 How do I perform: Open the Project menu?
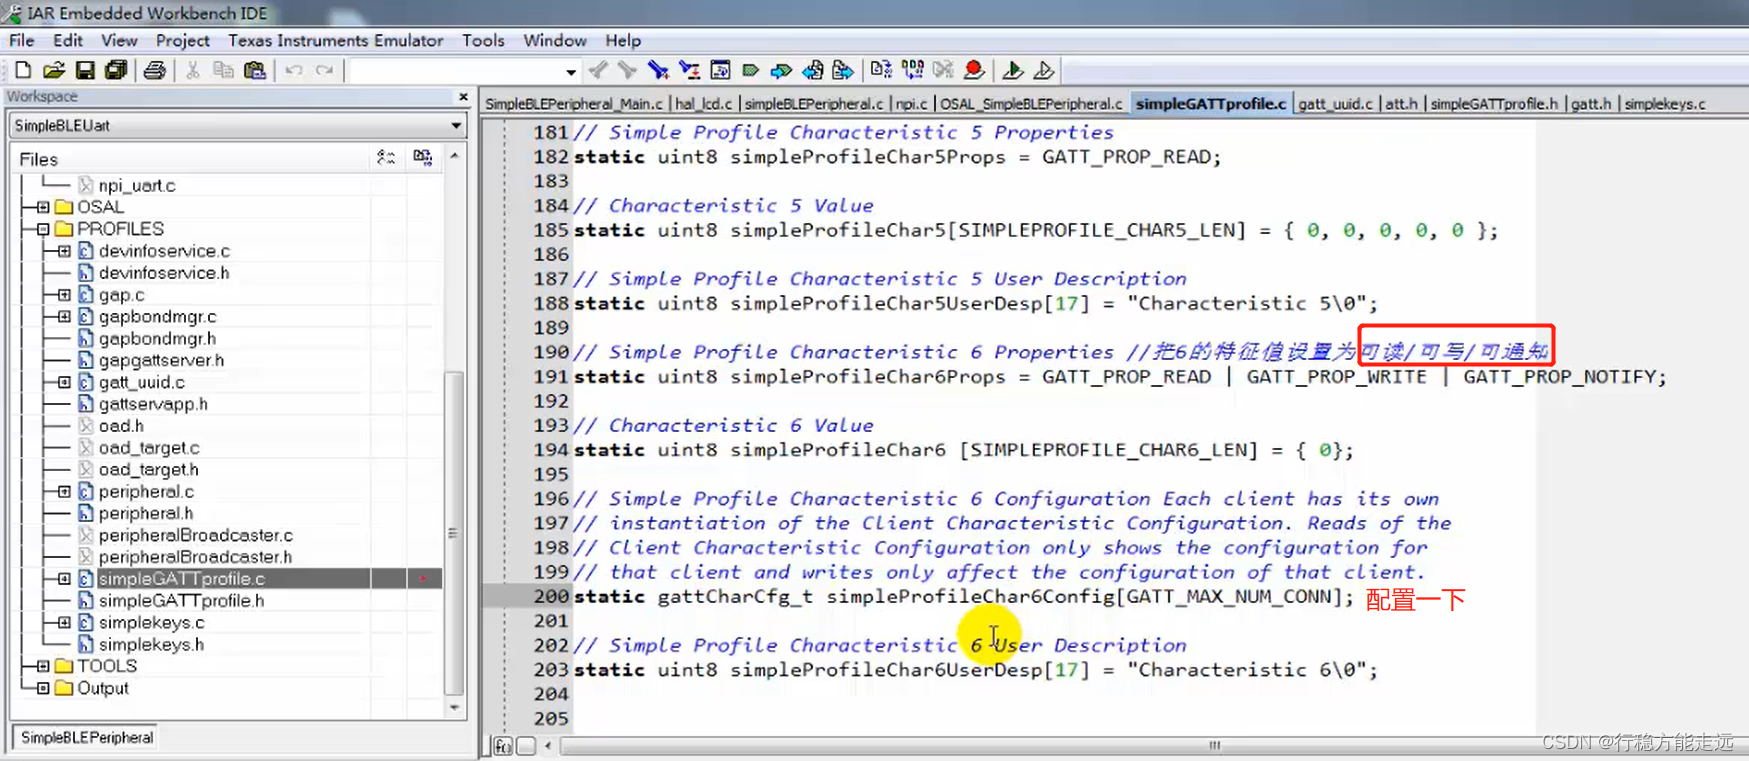point(182,40)
